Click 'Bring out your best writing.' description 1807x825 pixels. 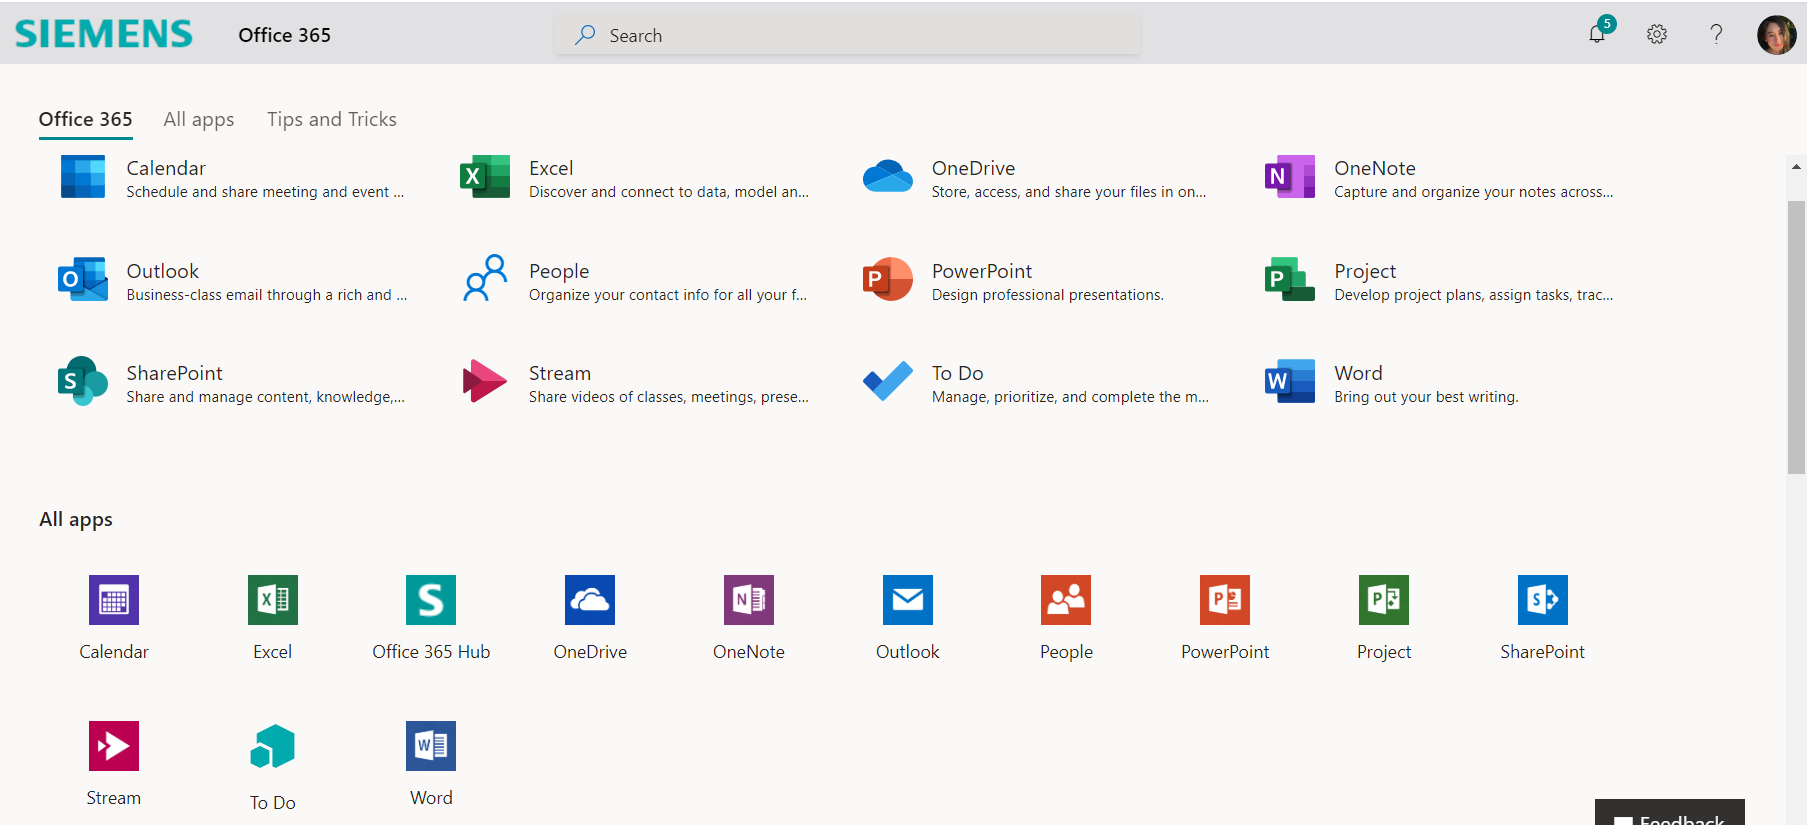1426,397
